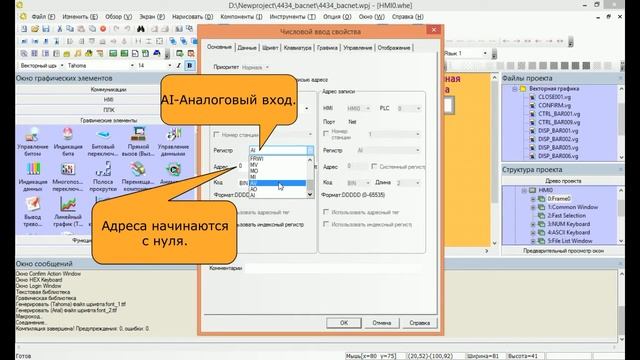Viewport: 640px width, 360px height.
Task: Select the Битовый переключатель component icon
Action: 103,135
